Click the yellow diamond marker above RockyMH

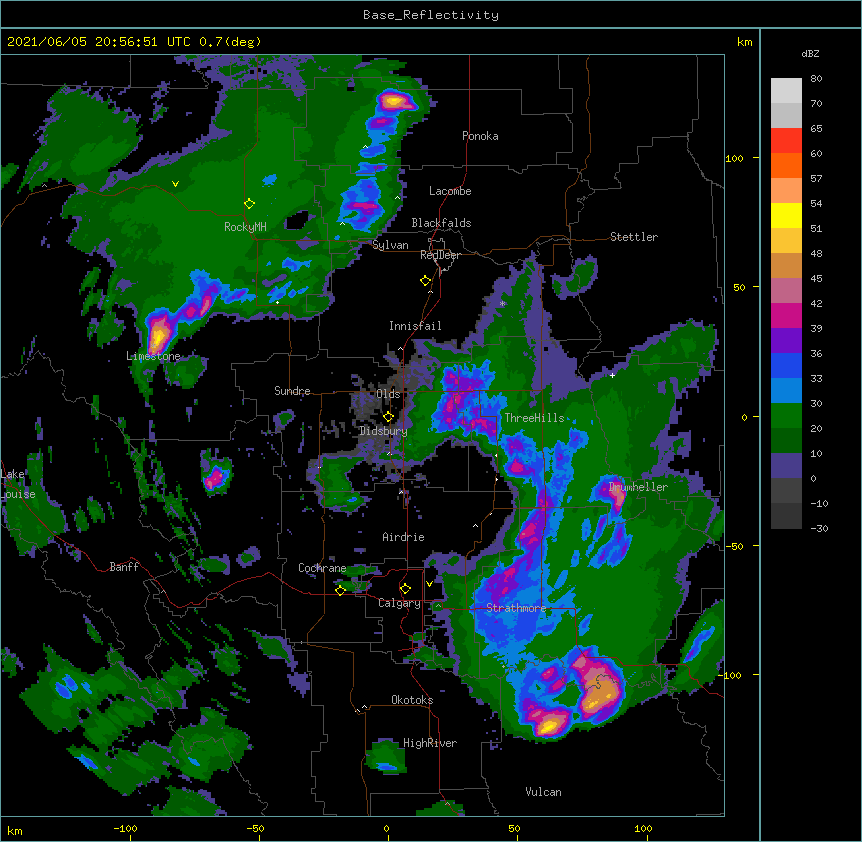pyautogui.click(x=250, y=204)
